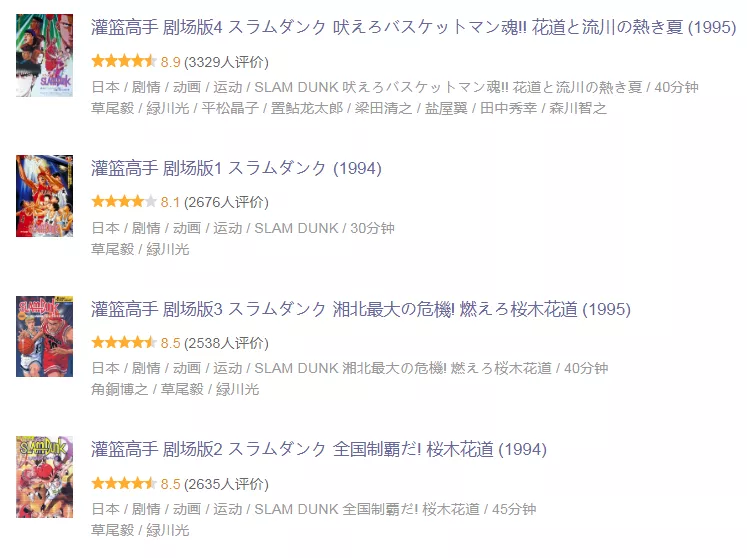Screen dimensions: 747x558
Task: View the 2676人评价 rating count
Action: [226, 202]
